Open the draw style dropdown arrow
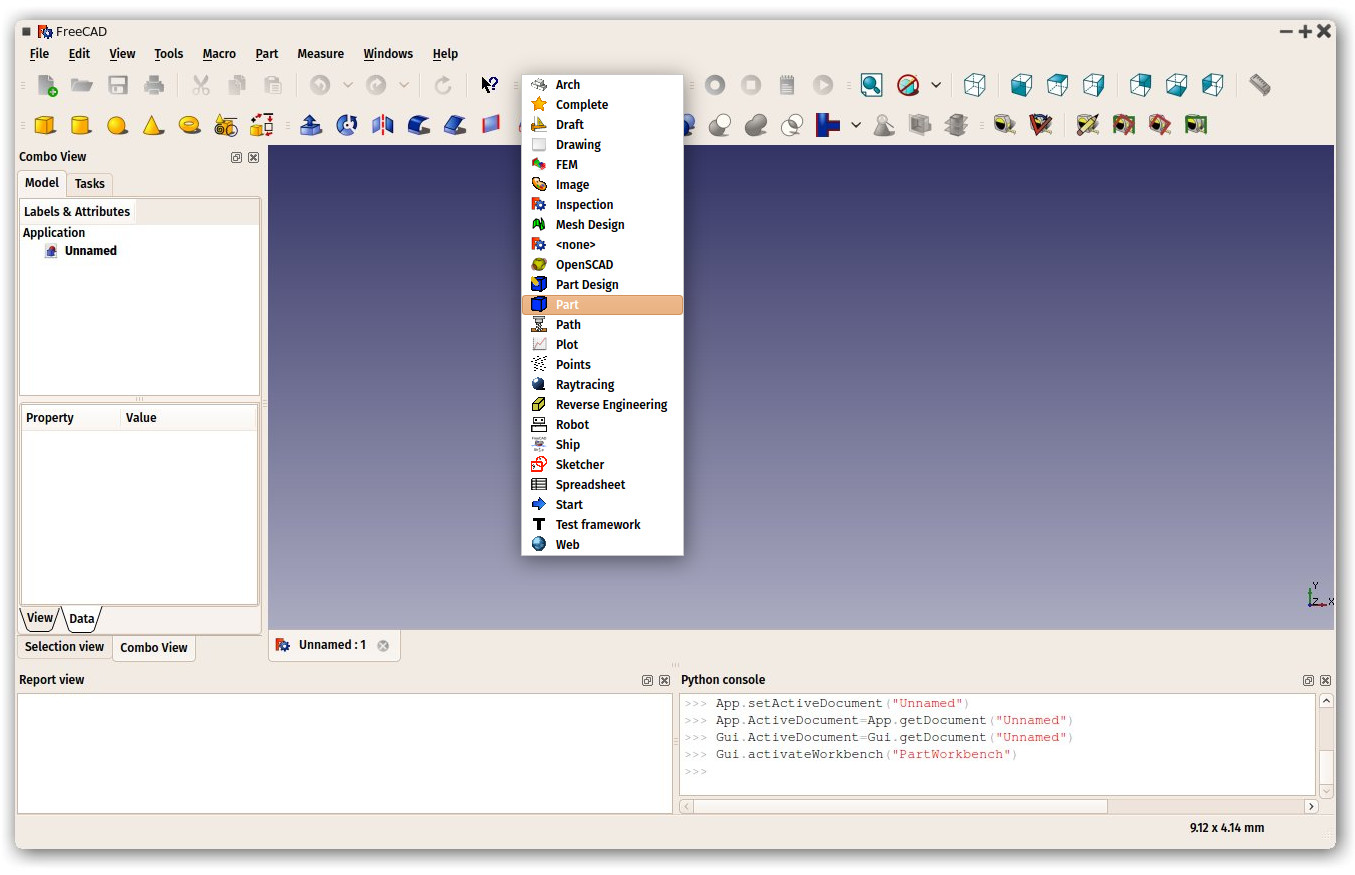This screenshot has height=875, width=1355. pos(936,85)
